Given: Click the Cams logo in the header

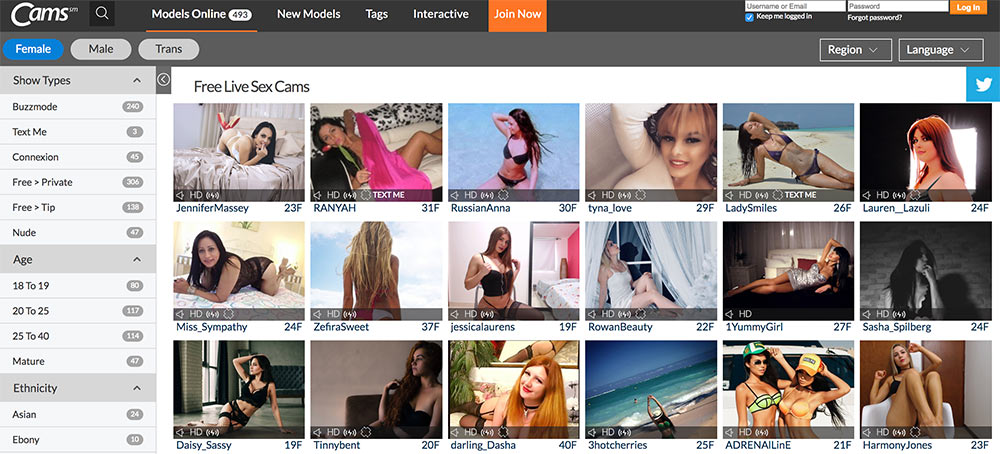Looking at the screenshot, I should coord(41,14).
